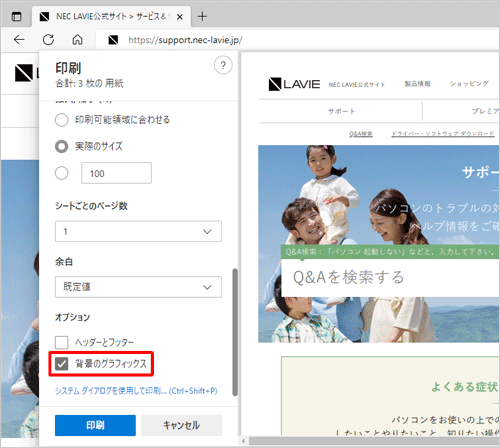Click the LAVIE logo in print preview
This screenshot has width=500, height=448.
(x=294, y=84)
